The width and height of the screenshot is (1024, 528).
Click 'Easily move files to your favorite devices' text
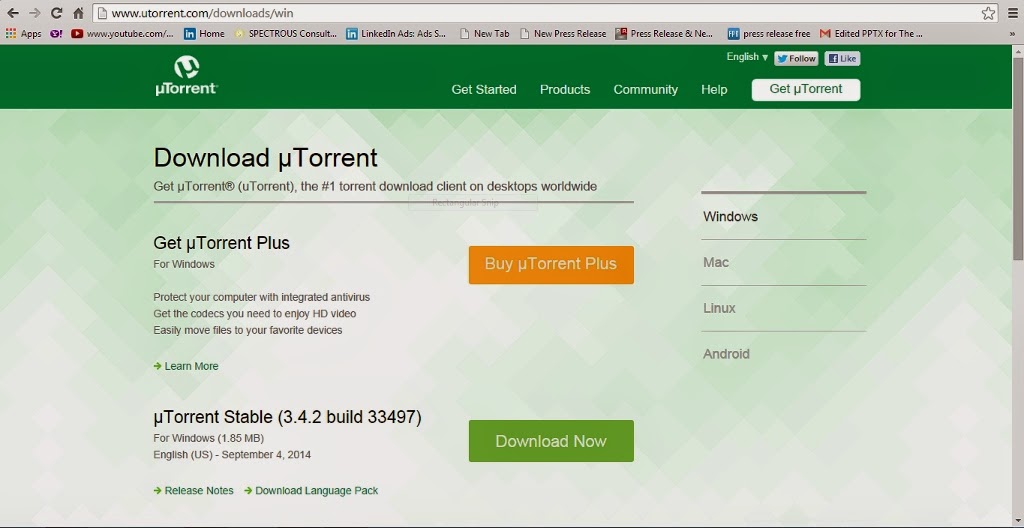248,330
